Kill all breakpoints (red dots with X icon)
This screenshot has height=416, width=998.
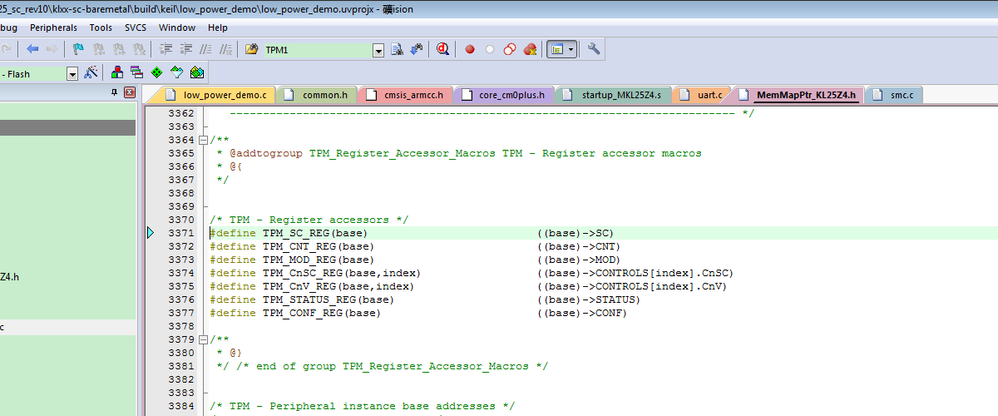point(530,50)
